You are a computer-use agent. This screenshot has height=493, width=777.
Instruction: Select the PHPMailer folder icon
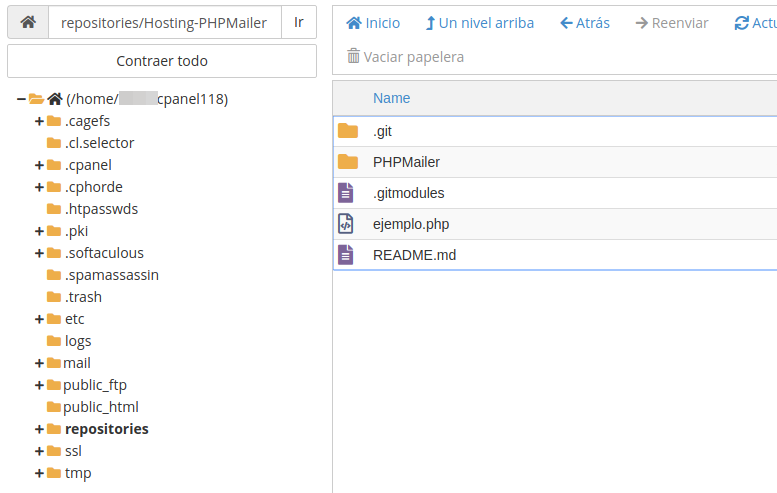347,162
